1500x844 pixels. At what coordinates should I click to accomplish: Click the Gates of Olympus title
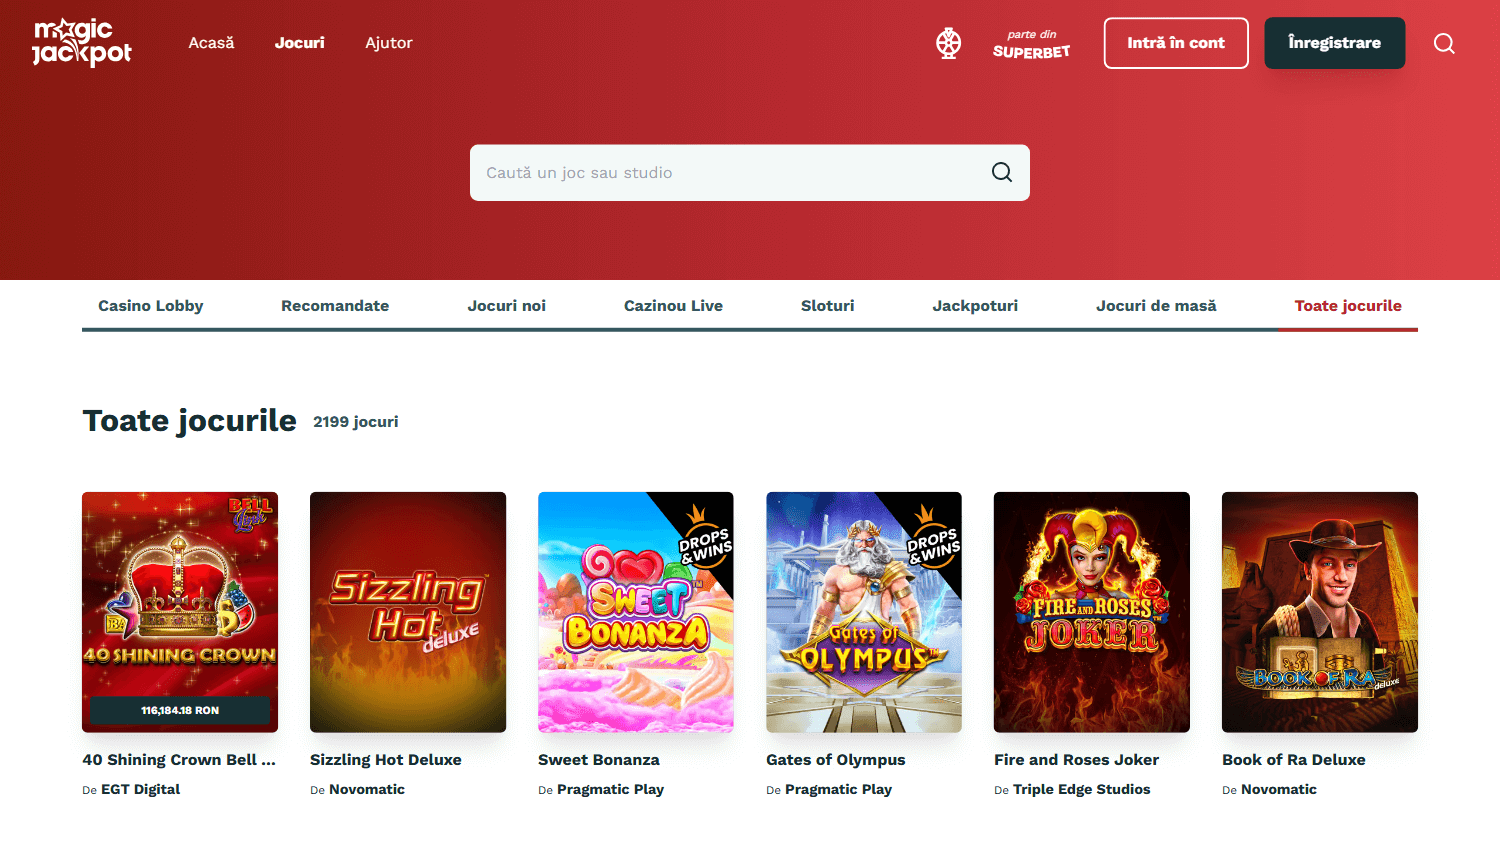click(836, 760)
